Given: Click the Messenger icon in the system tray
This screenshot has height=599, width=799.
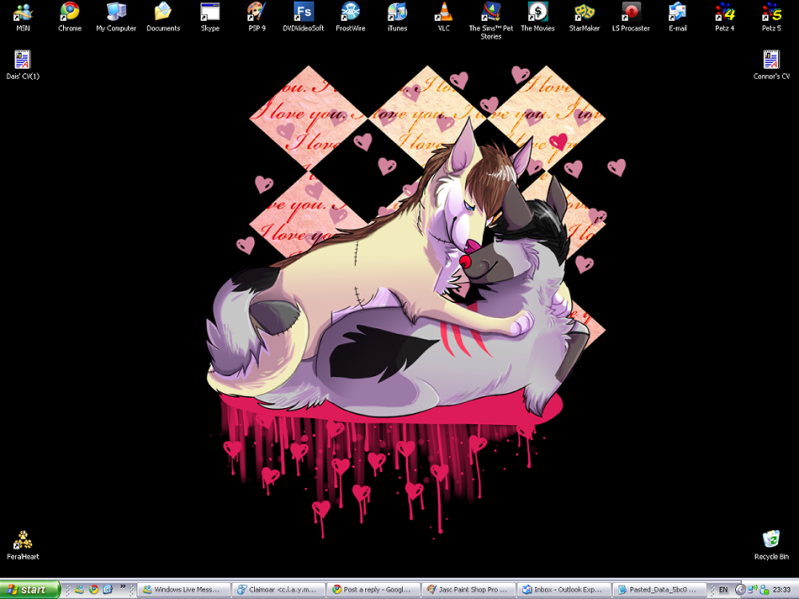Looking at the screenshot, I should pyautogui.click(x=764, y=590).
